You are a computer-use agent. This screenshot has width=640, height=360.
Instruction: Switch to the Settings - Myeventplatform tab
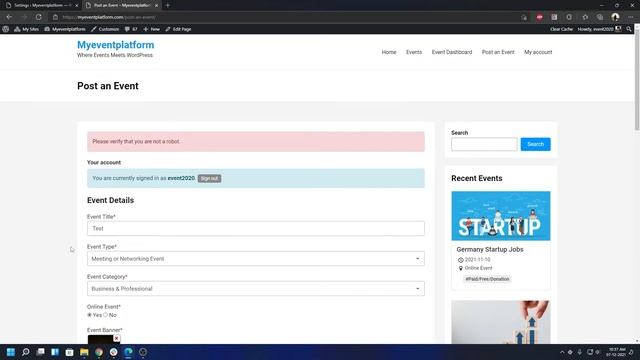[41, 6]
